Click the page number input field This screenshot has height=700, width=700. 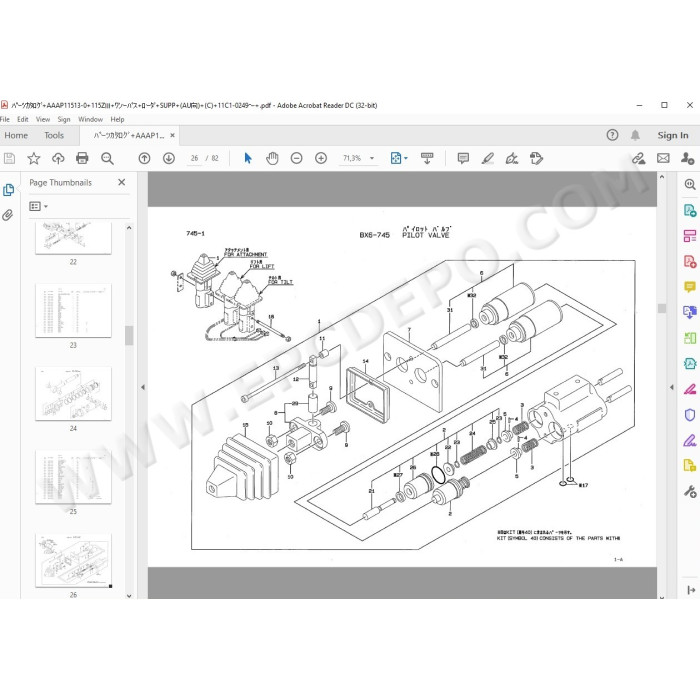(x=195, y=158)
